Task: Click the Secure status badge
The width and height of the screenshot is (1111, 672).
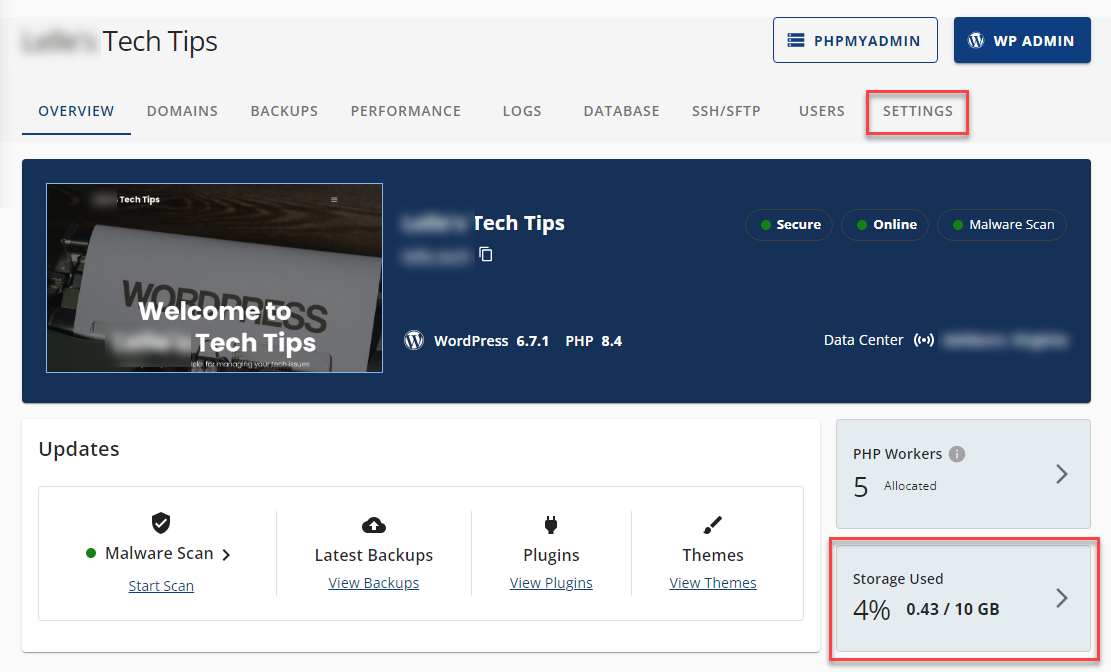Action: coord(789,225)
